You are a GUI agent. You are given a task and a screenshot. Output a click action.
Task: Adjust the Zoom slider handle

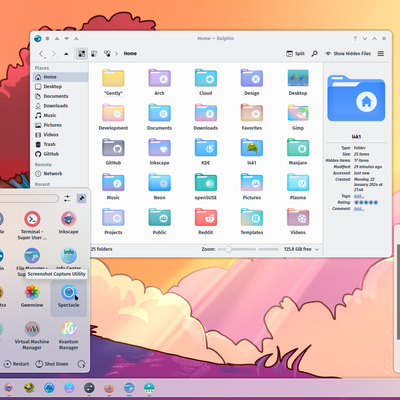coord(228,249)
